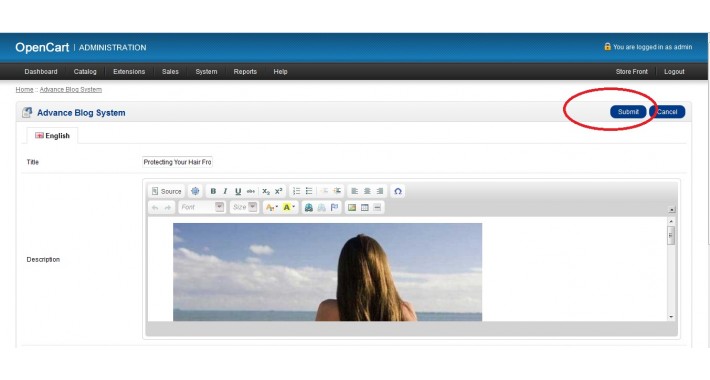The image size is (710, 380).
Task: Open the Size dropdown
Action: [244, 207]
